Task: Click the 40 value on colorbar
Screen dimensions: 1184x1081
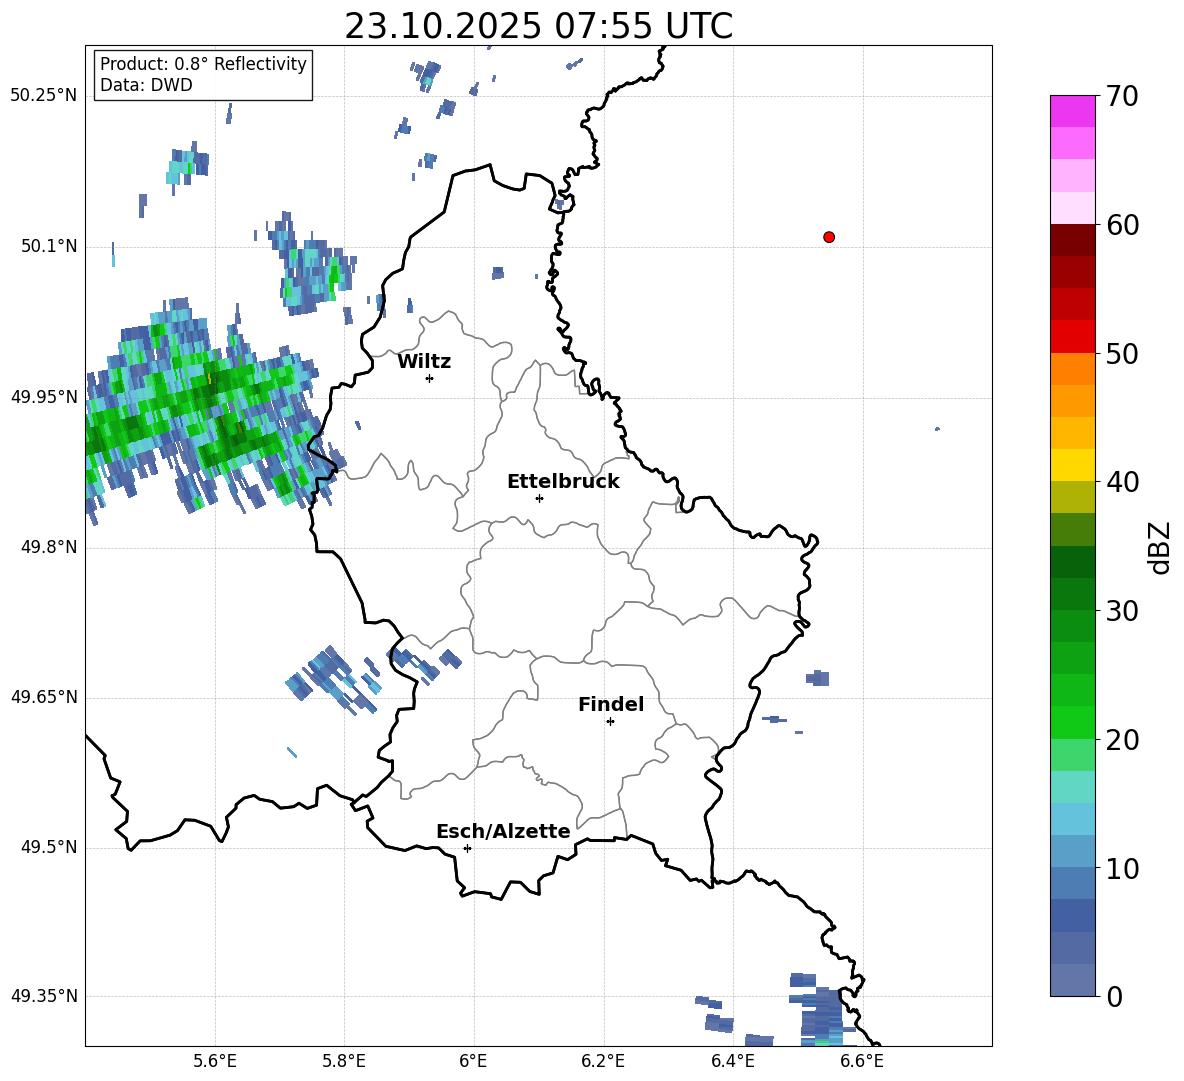Action: [x=1121, y=482]
